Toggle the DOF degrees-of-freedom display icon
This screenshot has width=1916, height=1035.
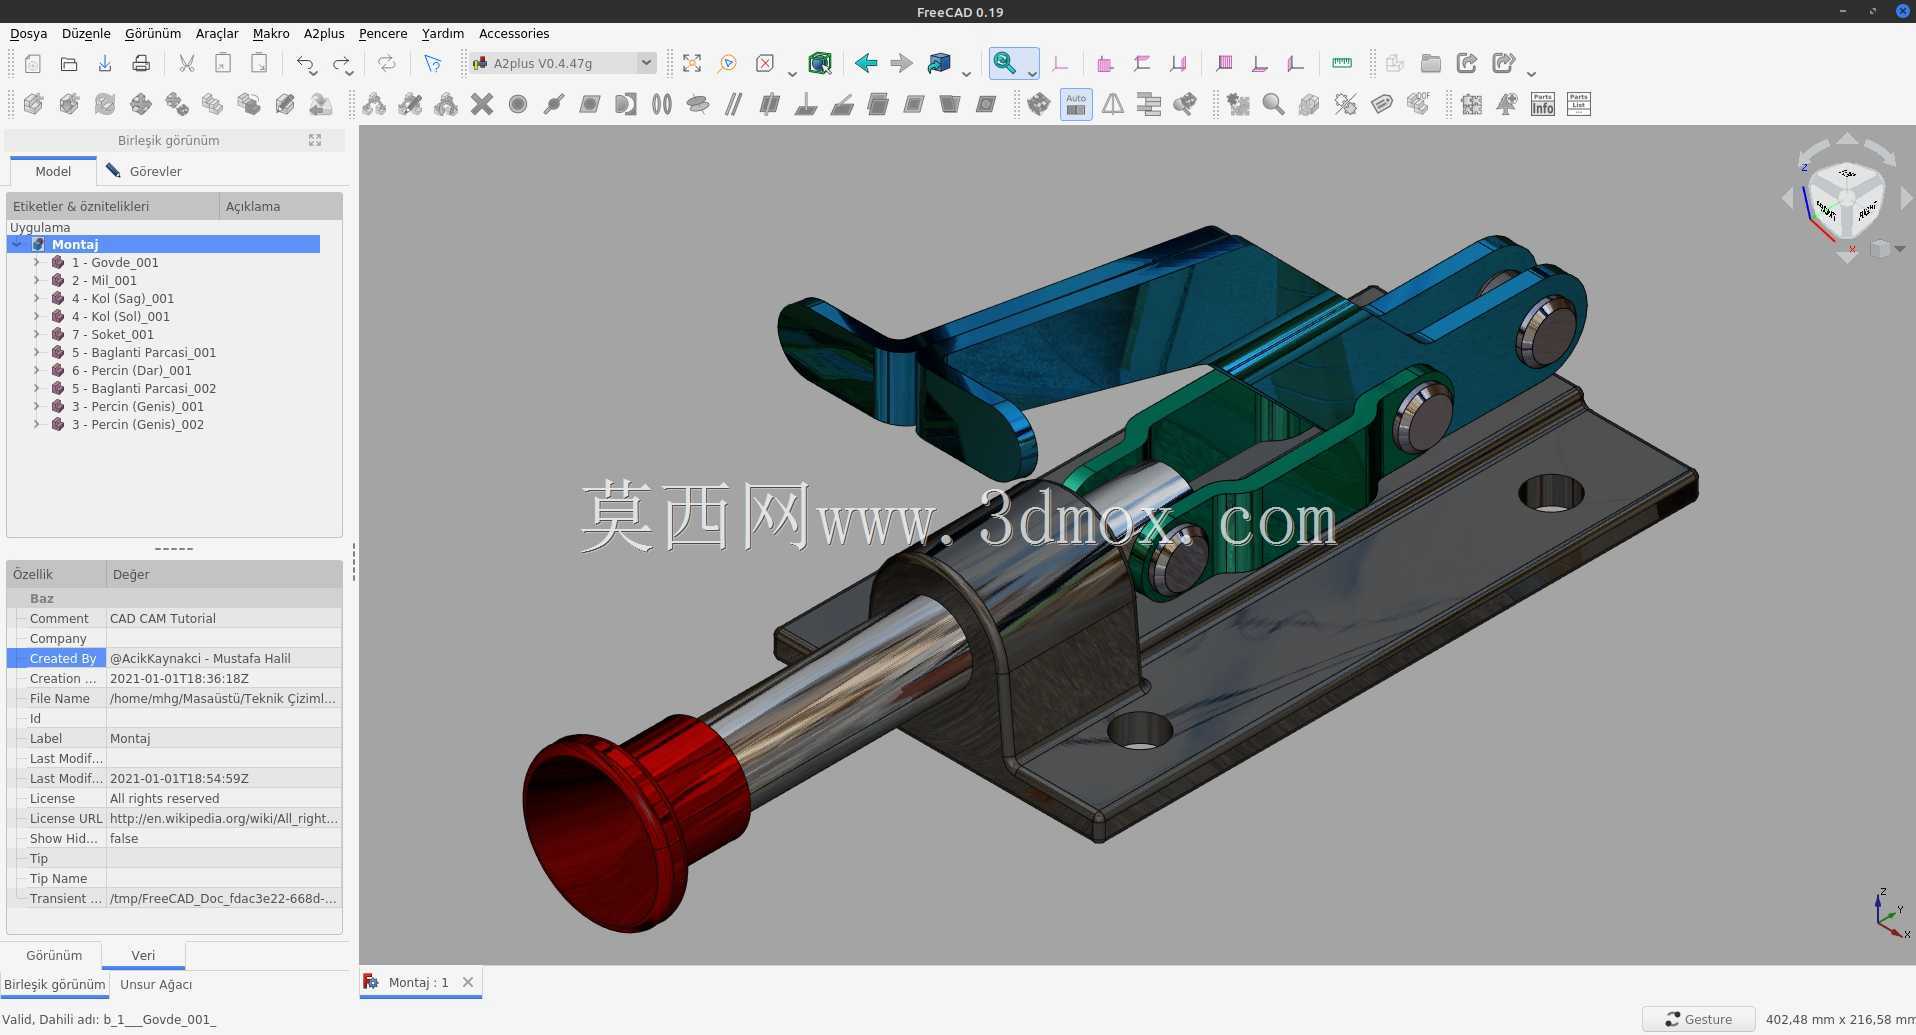pyautogui.click(x=1418, y=104)
